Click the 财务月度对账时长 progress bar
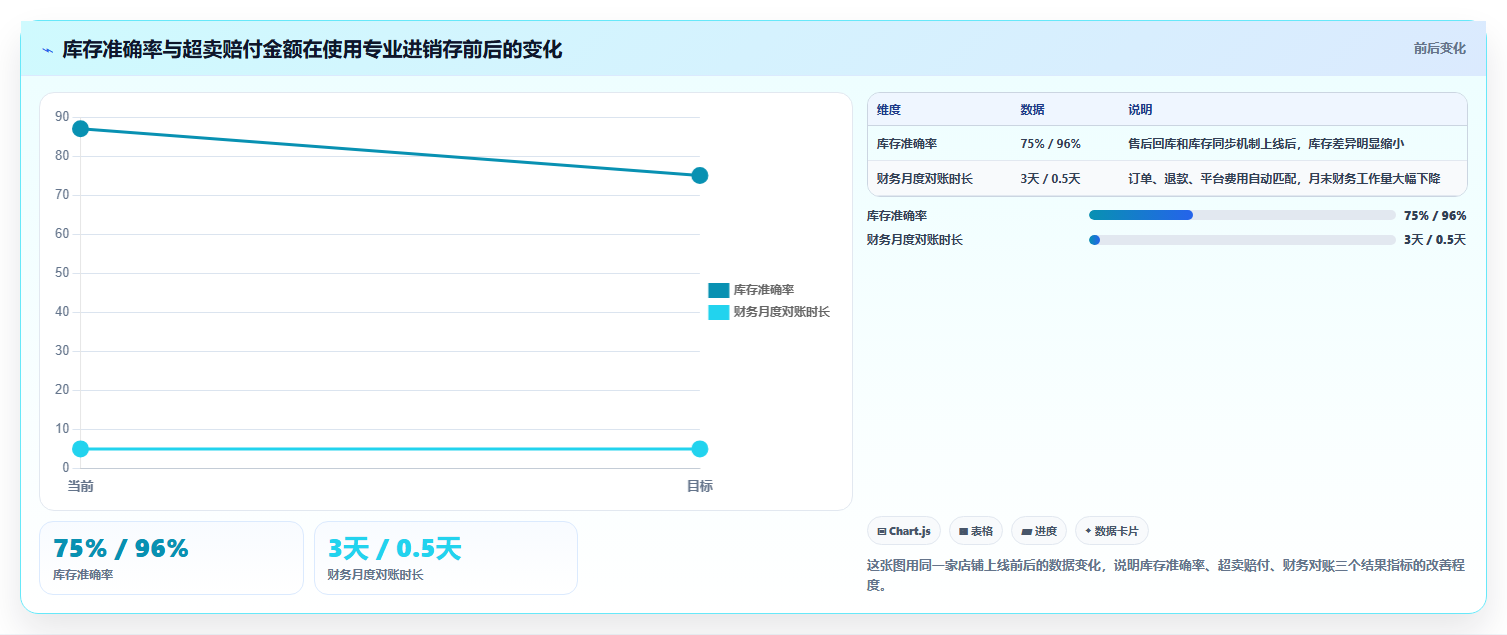The image size is (1507, 635). pyautogui.click(x=1242, y=240)
